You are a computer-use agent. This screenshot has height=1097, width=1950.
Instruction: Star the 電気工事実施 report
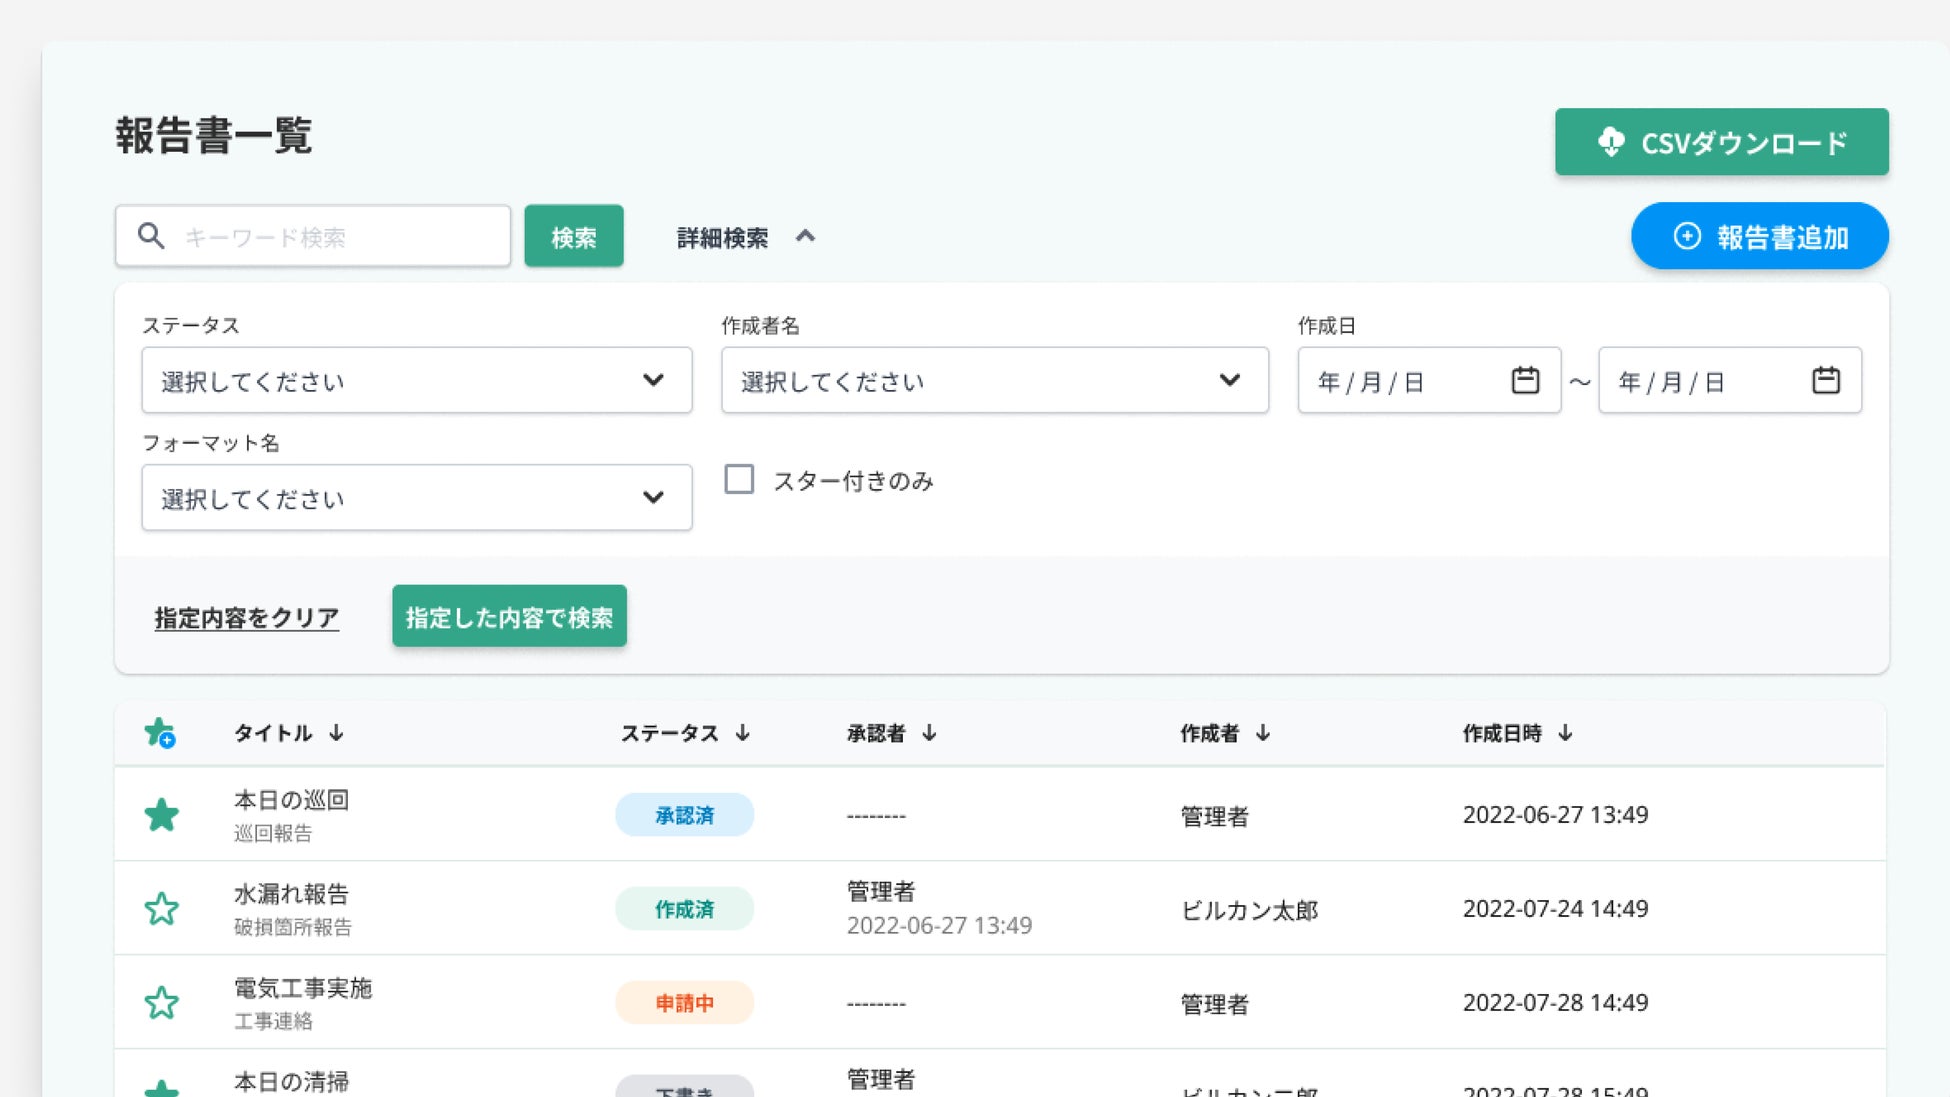tap(161, 1003)
